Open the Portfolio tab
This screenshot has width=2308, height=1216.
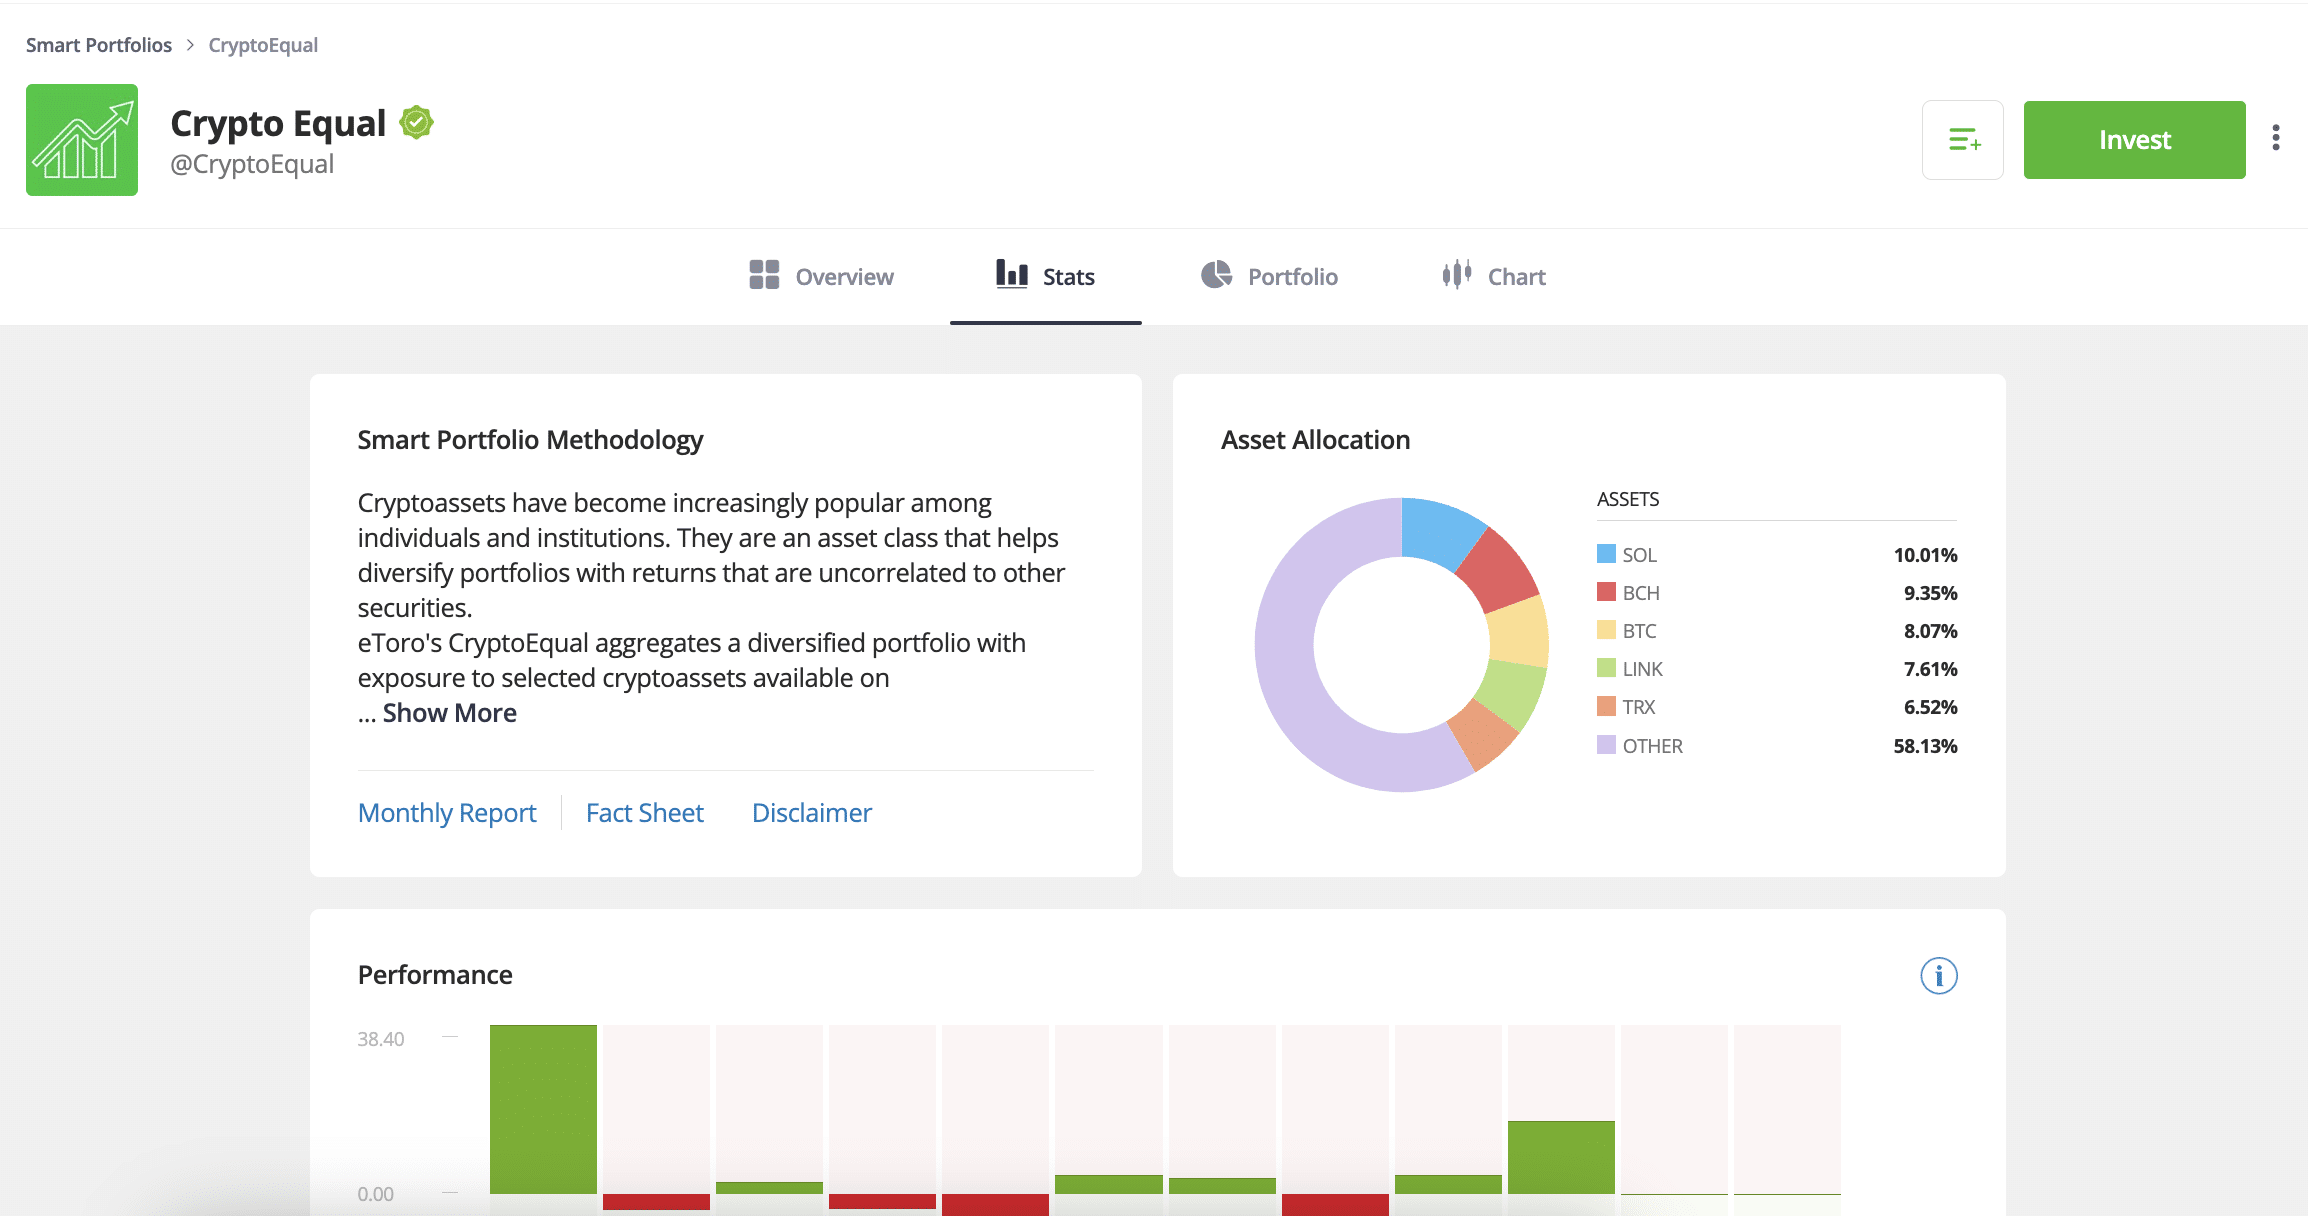[x=1269, y=277]
